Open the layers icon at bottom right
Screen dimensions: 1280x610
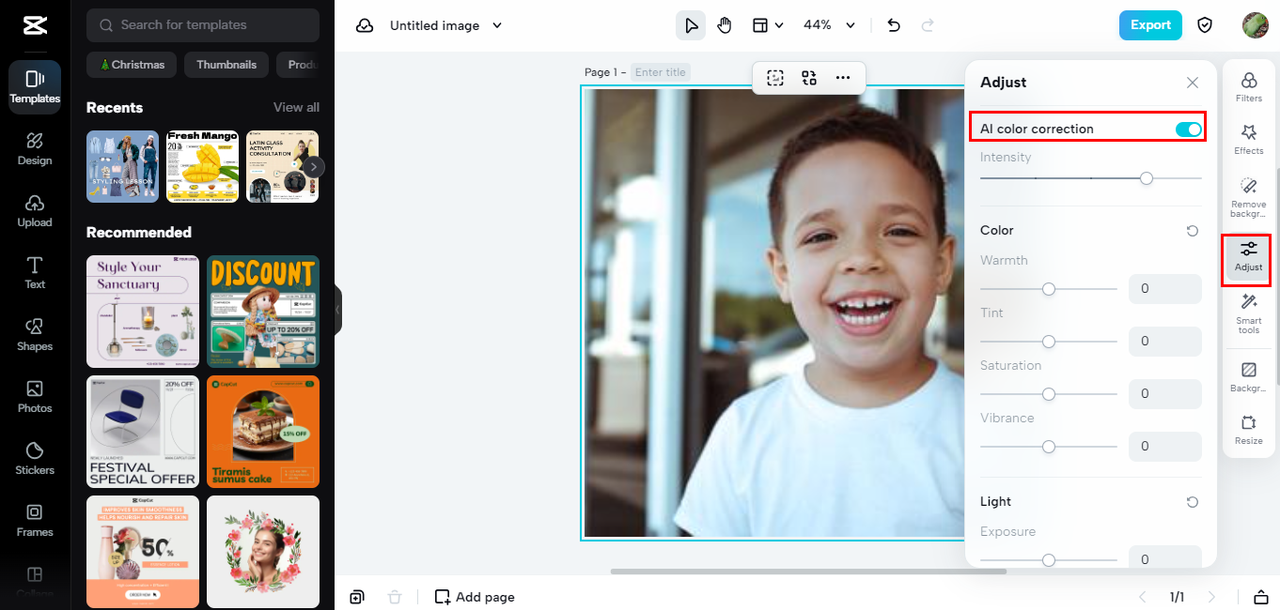(x=1260, y=597)
